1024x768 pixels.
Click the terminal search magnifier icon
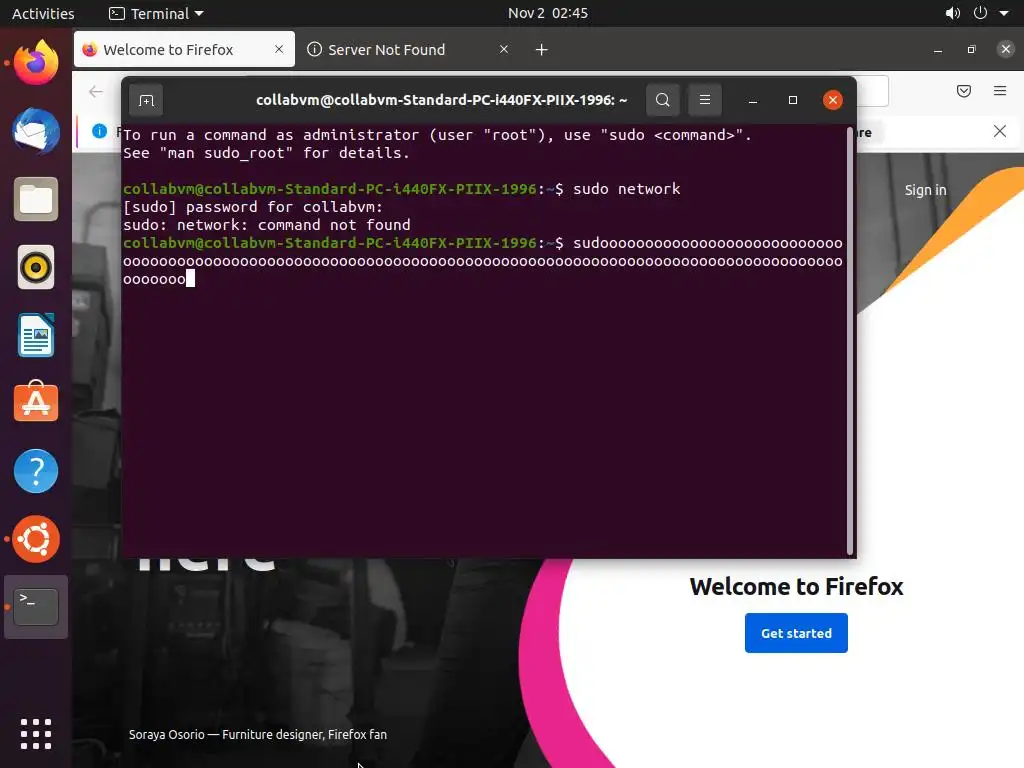(662, 100)
